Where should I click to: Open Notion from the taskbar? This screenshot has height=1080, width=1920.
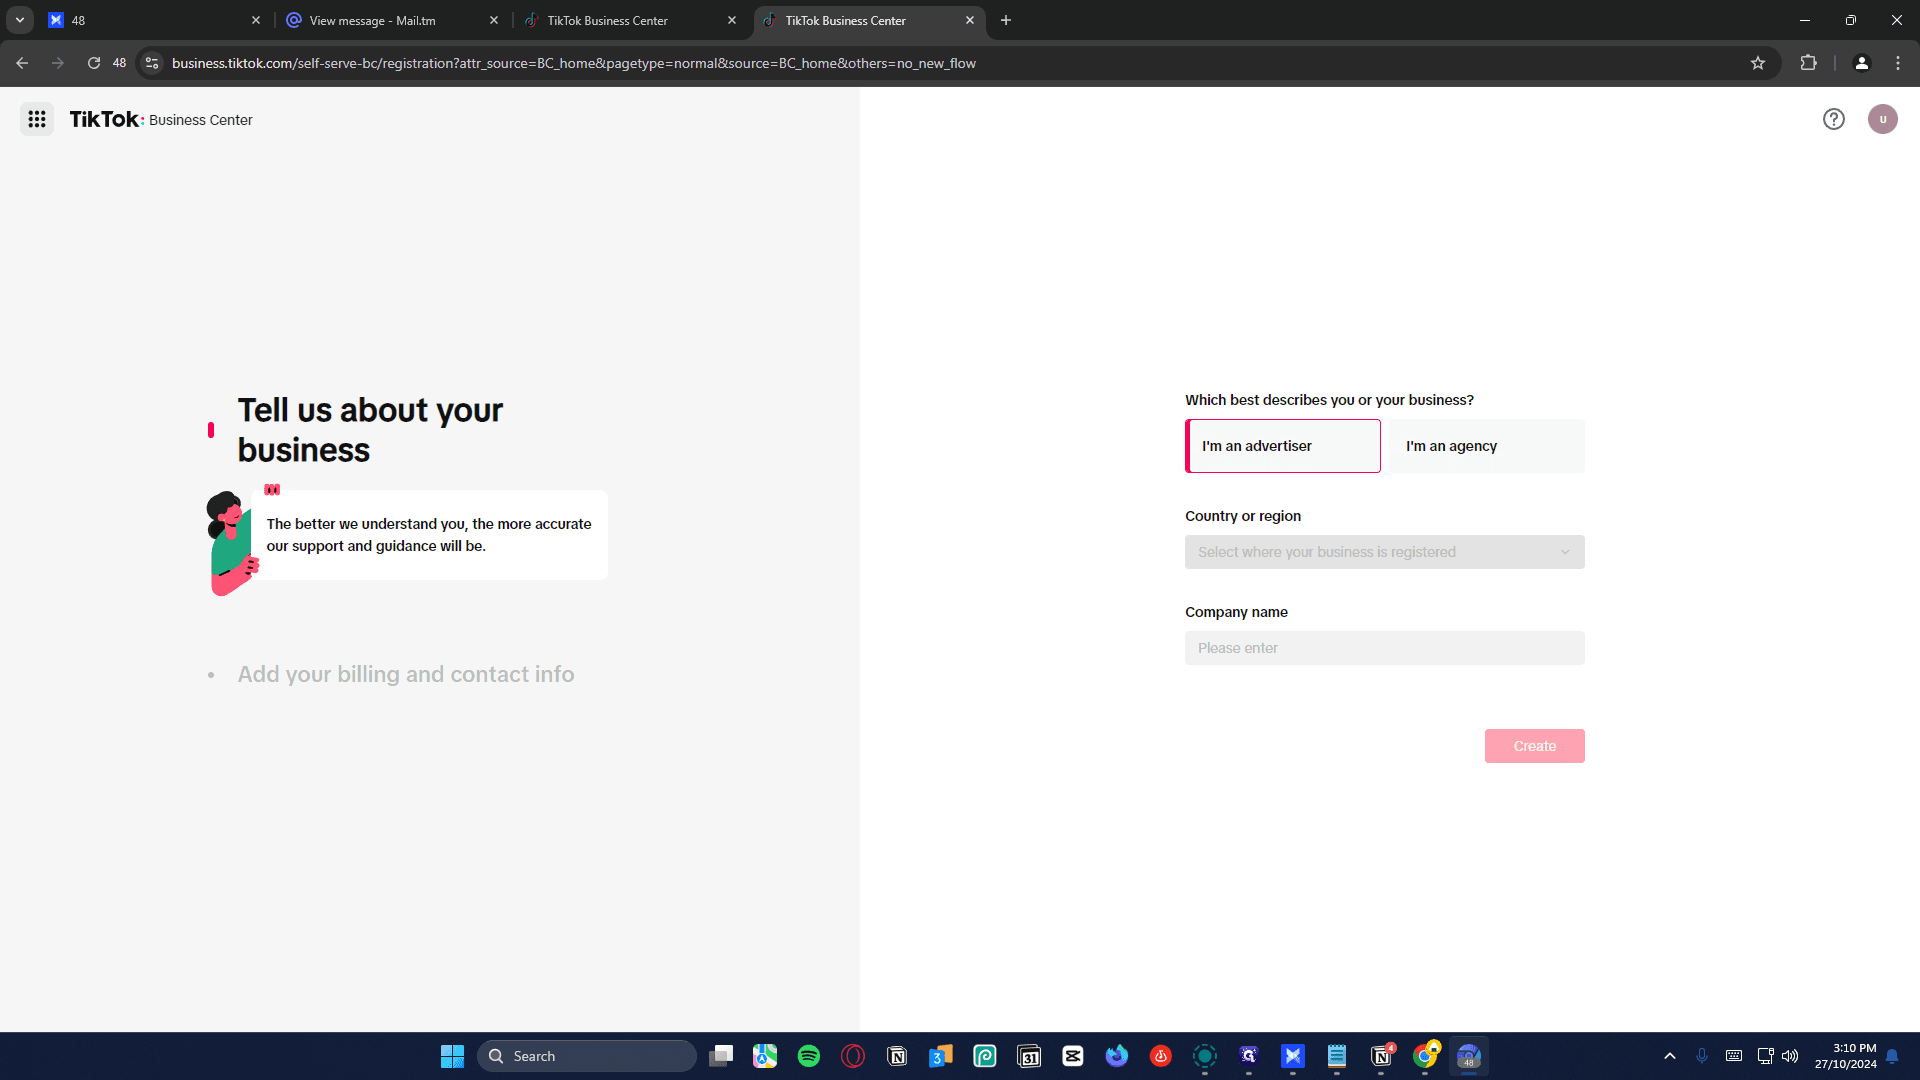pyautogui.click(x=897, y=1056)
